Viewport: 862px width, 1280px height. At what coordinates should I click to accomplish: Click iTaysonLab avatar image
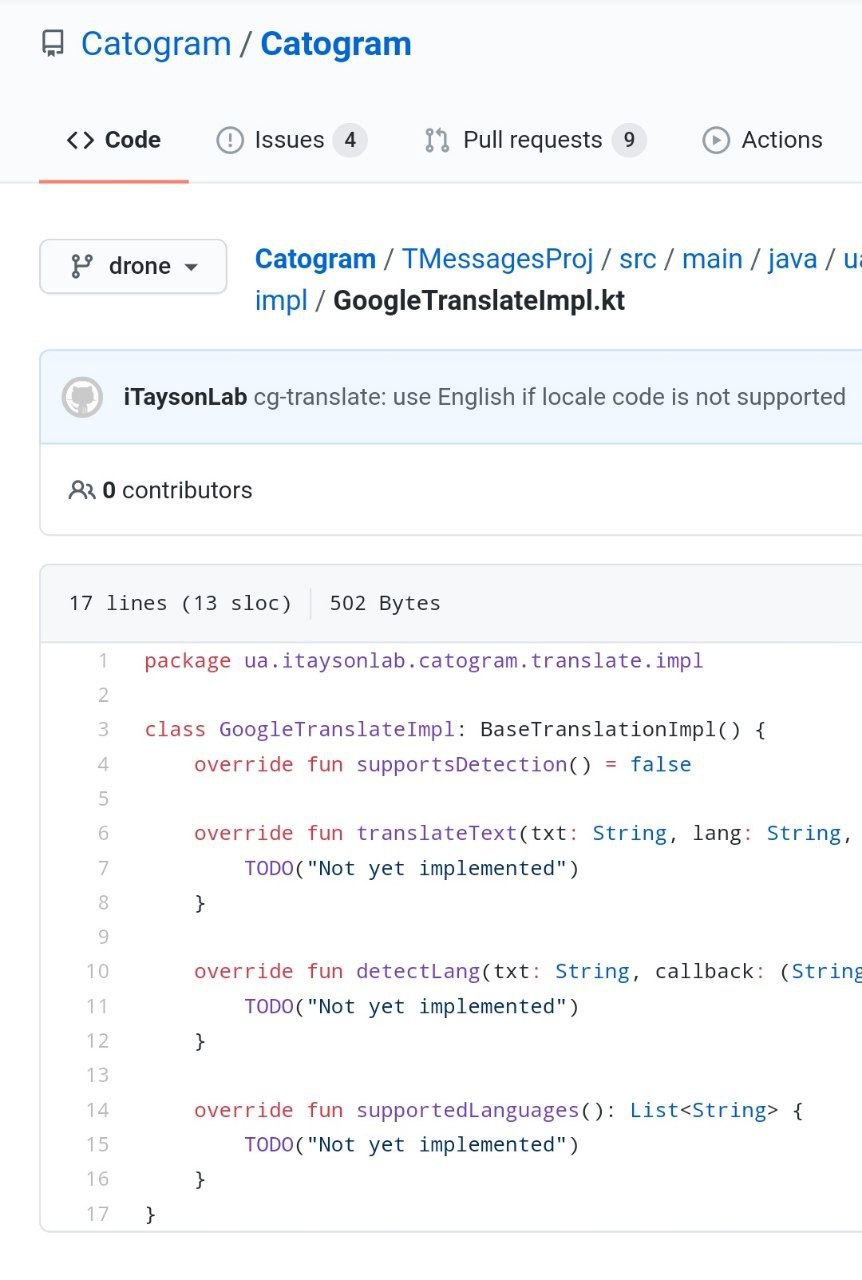82,397
